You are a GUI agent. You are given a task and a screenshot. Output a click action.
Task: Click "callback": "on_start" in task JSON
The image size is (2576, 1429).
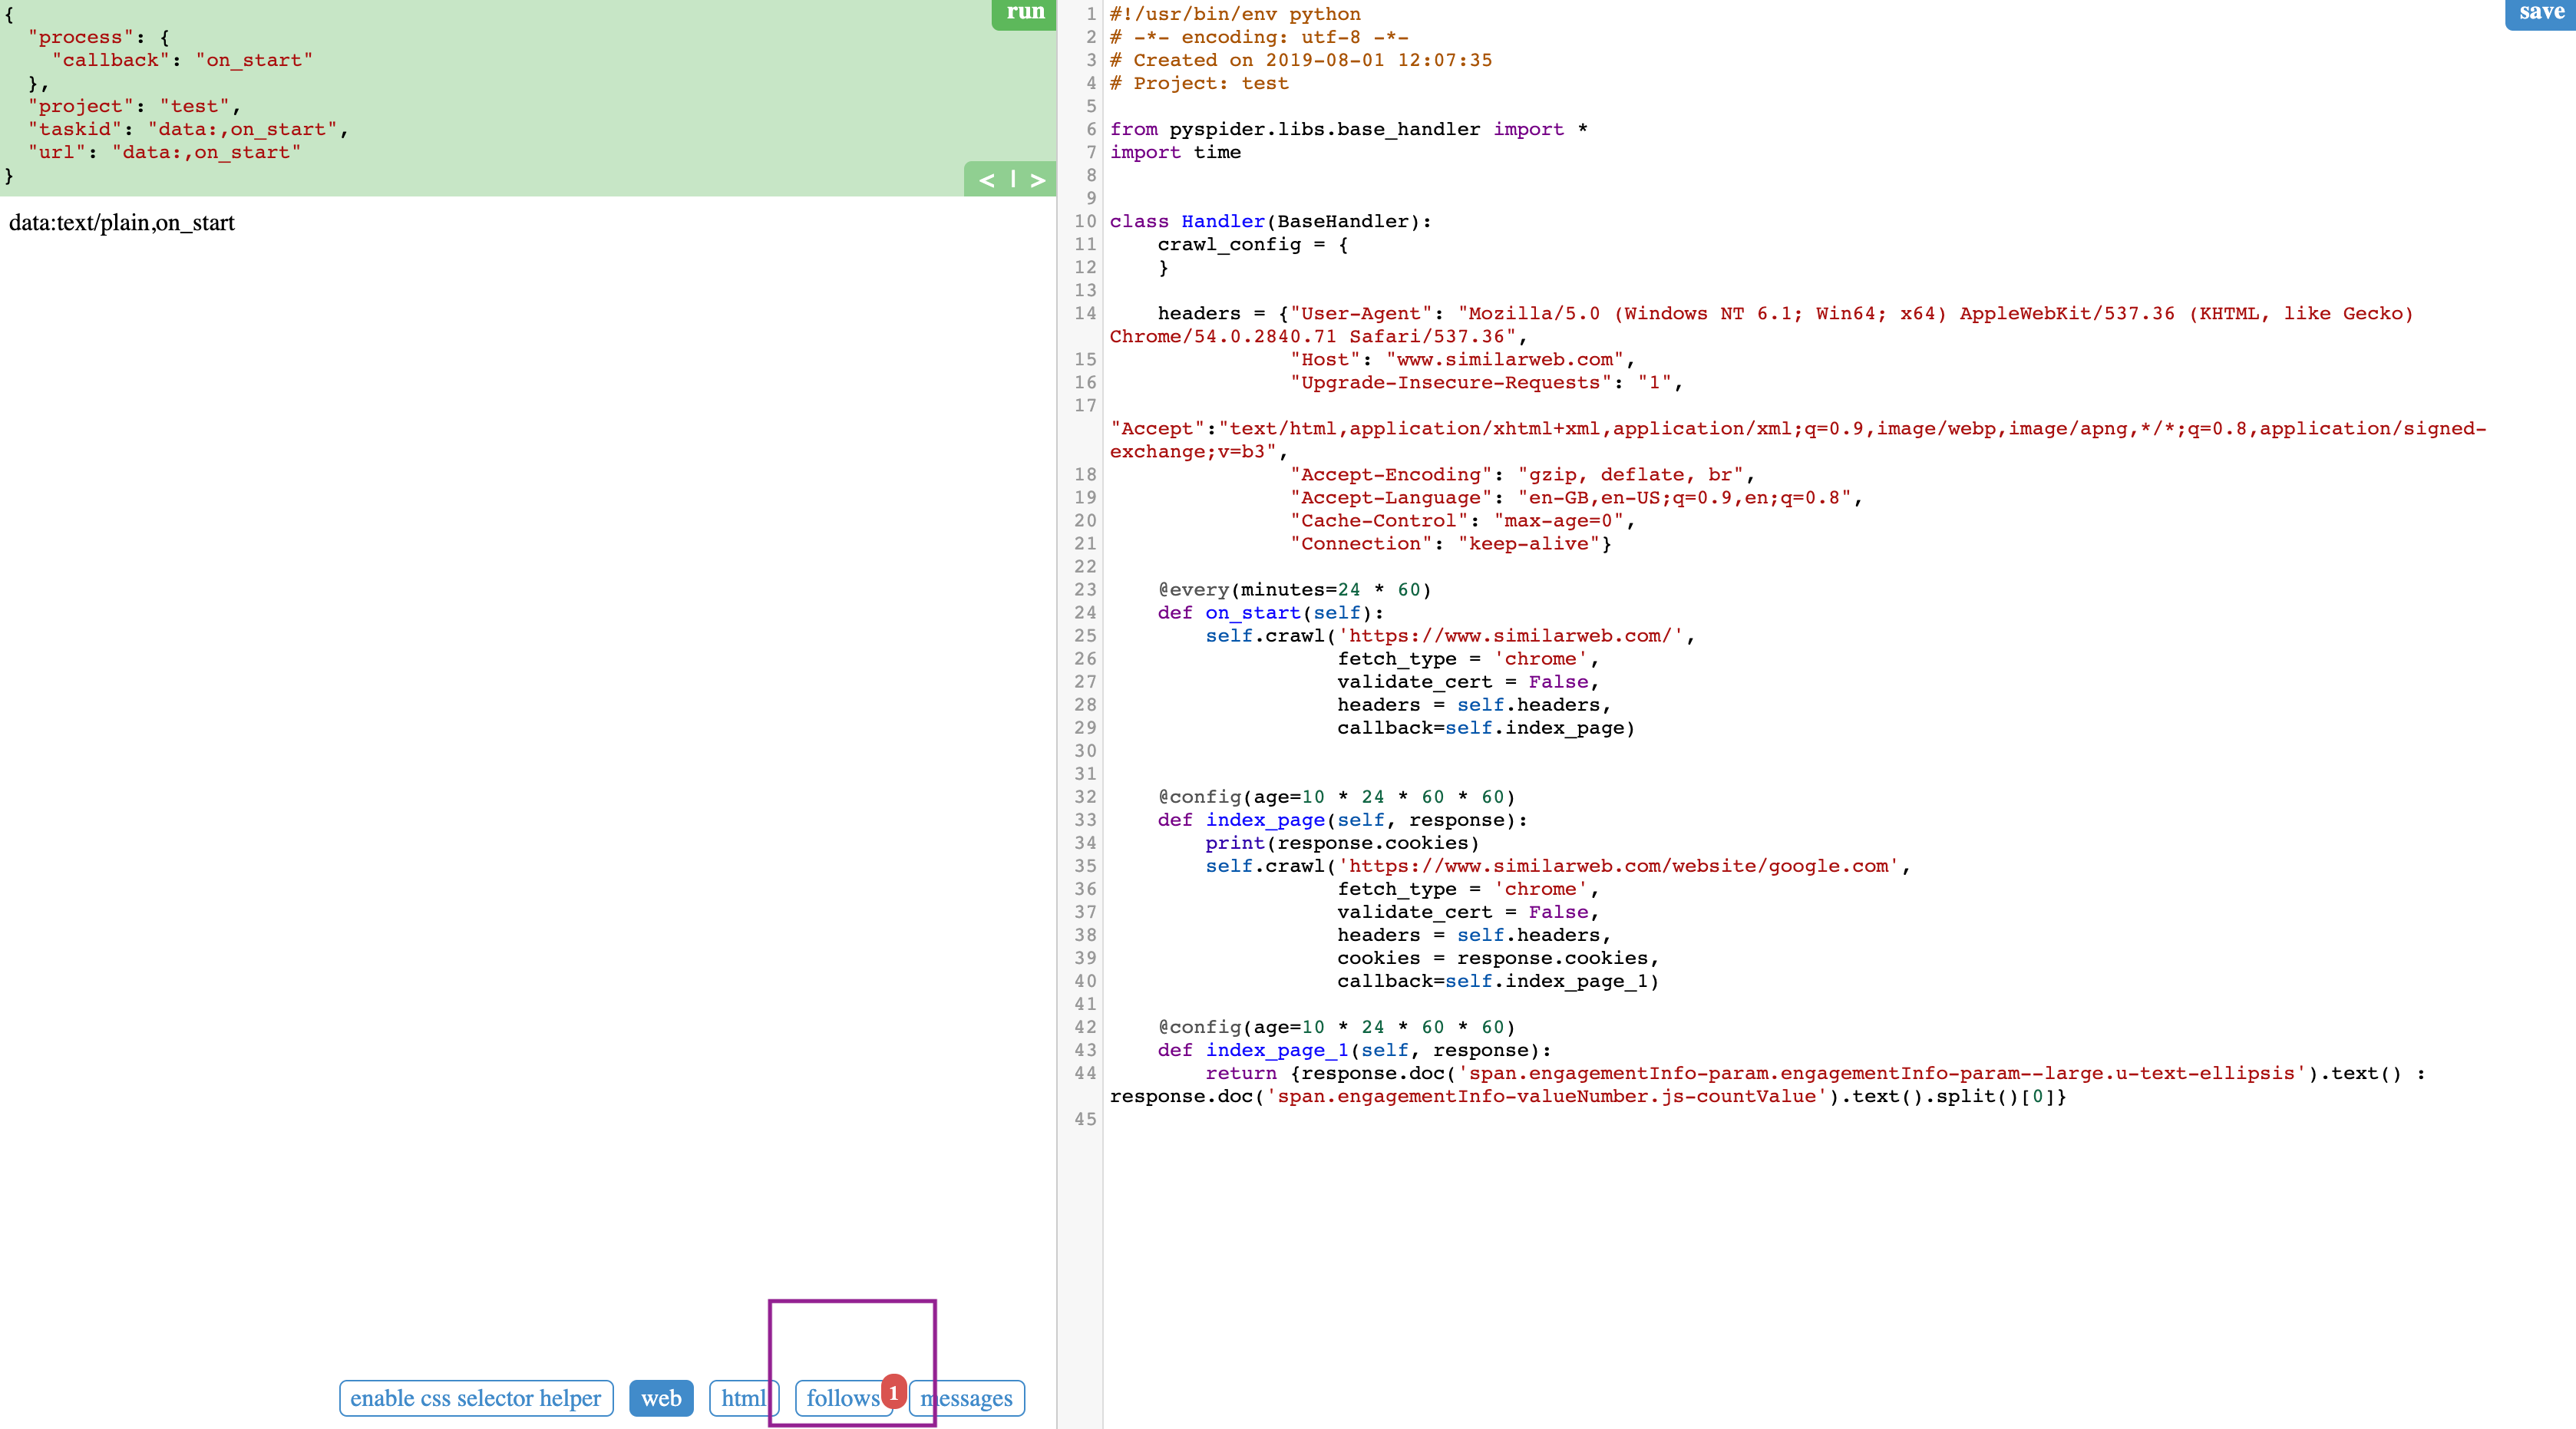(182, 60)
